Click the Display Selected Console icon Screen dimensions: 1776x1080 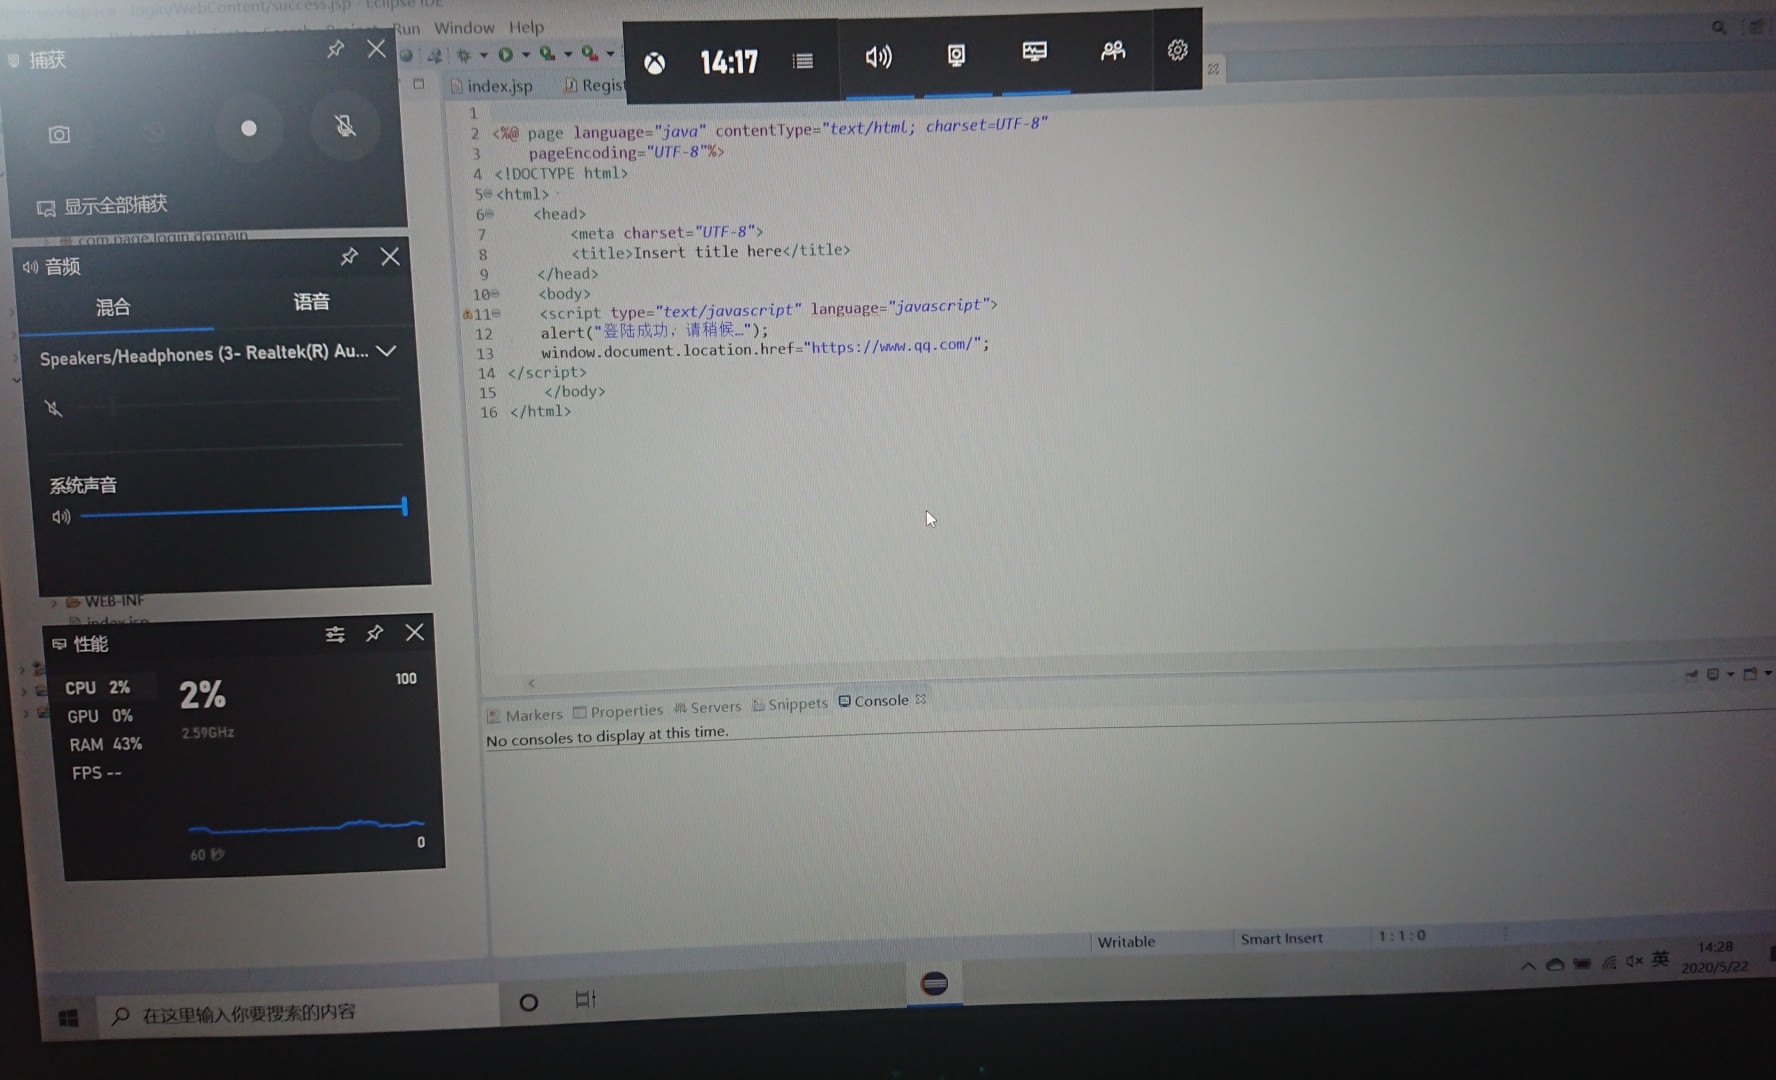click(x=1713, y=675)
